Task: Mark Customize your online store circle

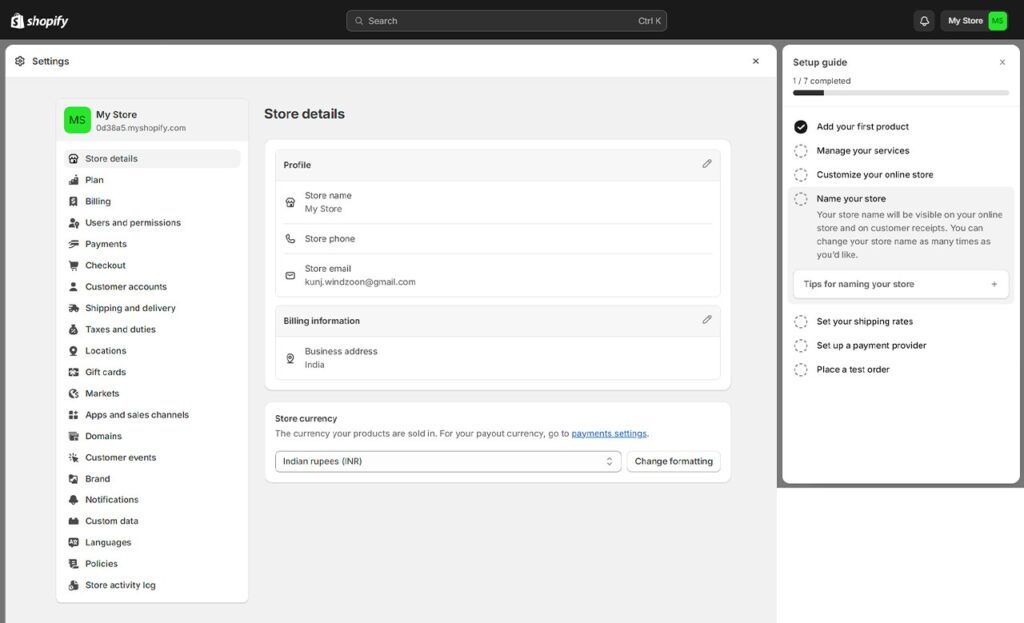Action: pos(801,175)
